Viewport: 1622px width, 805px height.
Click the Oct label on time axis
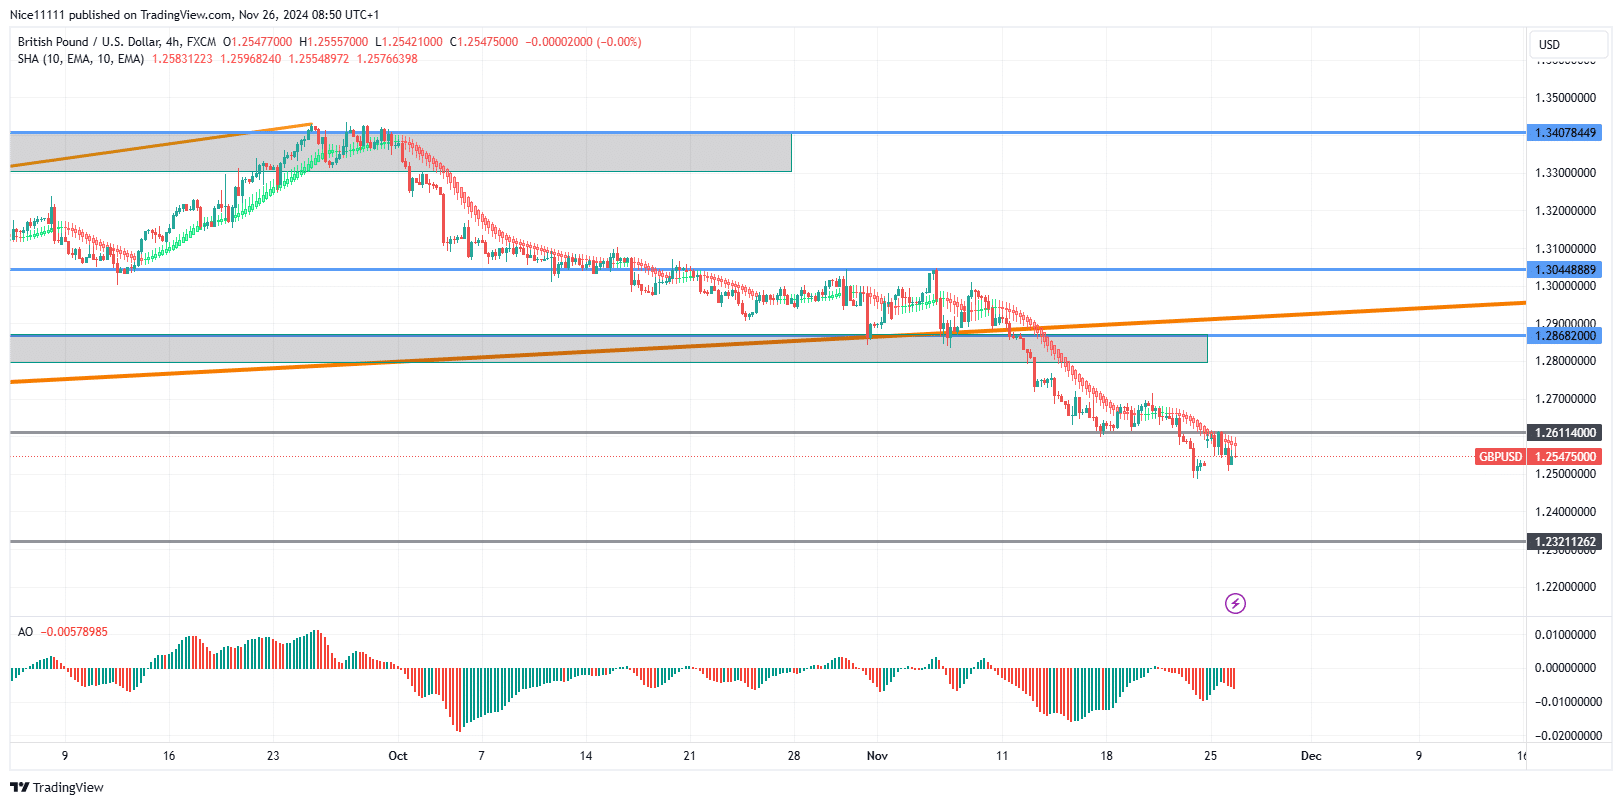pos(398,756)
